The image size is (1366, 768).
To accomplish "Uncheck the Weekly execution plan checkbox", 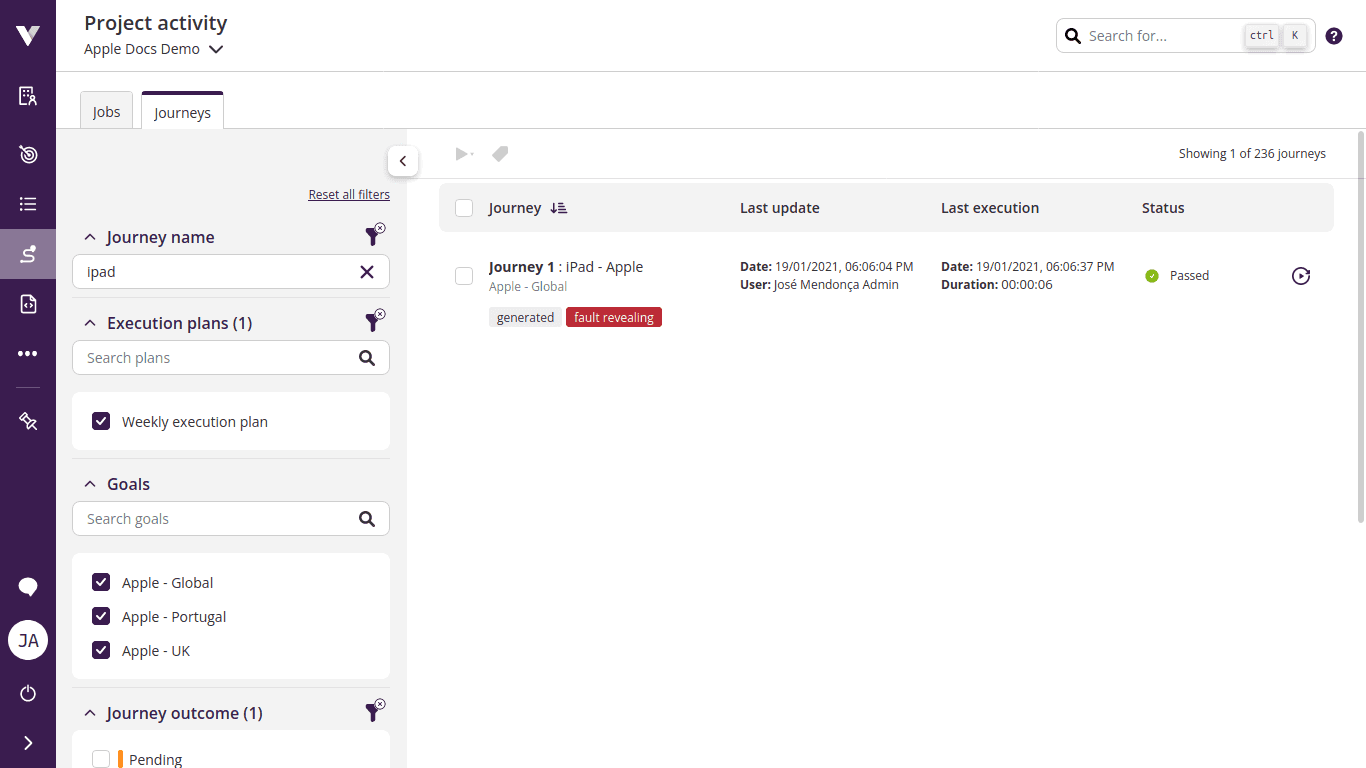I will point(101,422).
